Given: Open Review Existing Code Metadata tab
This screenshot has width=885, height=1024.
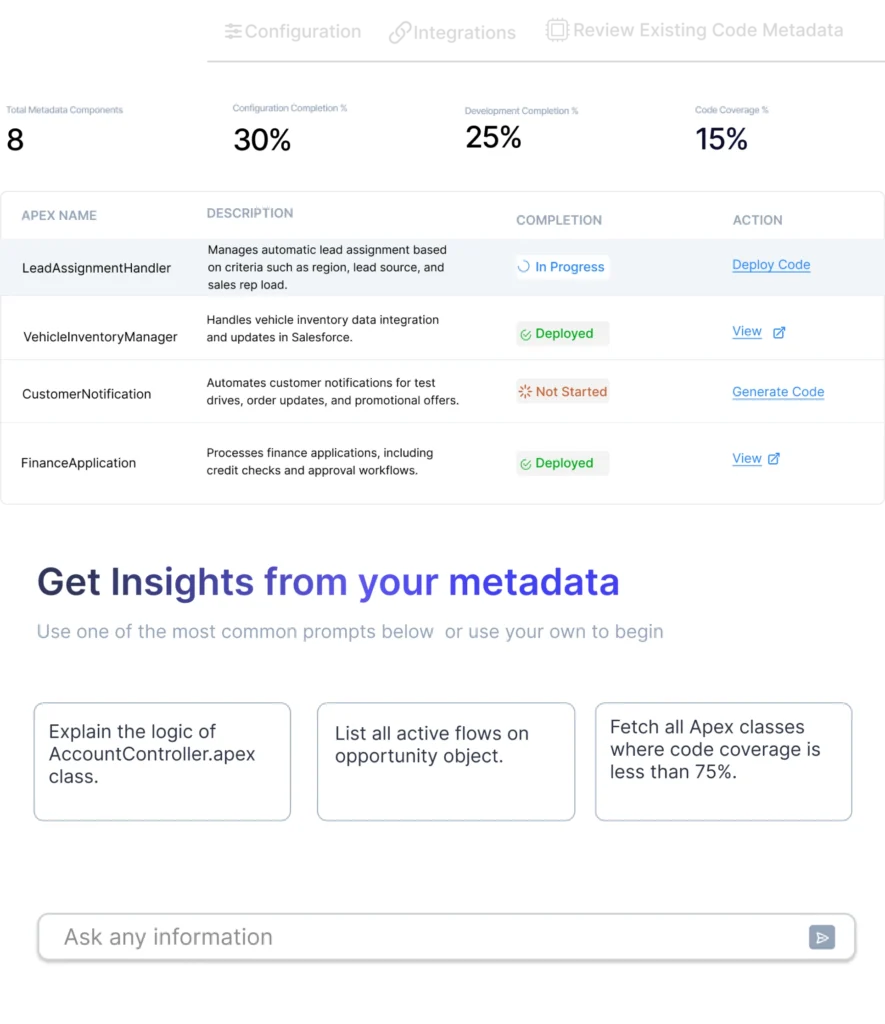Looking at the screenshot, I should coord(694,30).
